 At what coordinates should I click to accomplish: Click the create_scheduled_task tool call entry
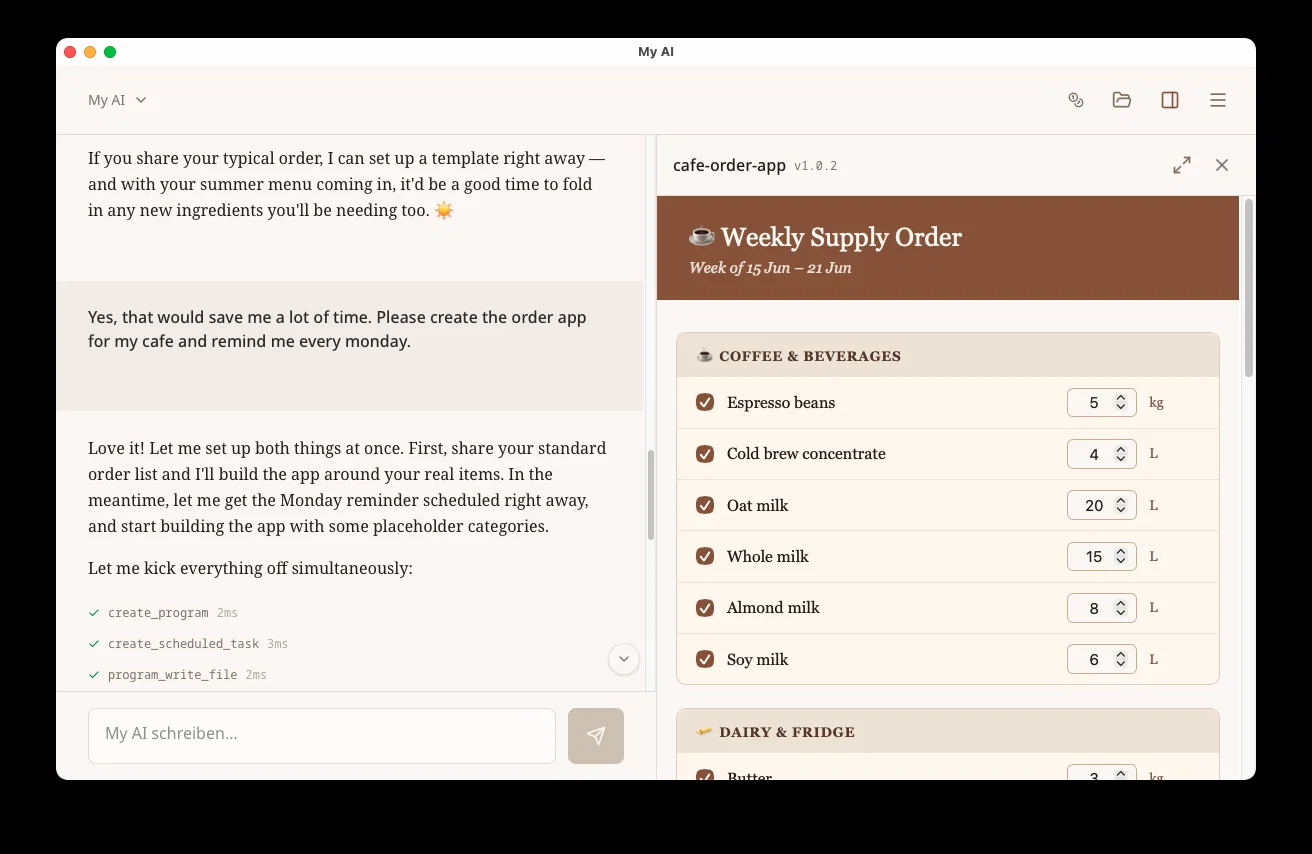pos(187,643)
